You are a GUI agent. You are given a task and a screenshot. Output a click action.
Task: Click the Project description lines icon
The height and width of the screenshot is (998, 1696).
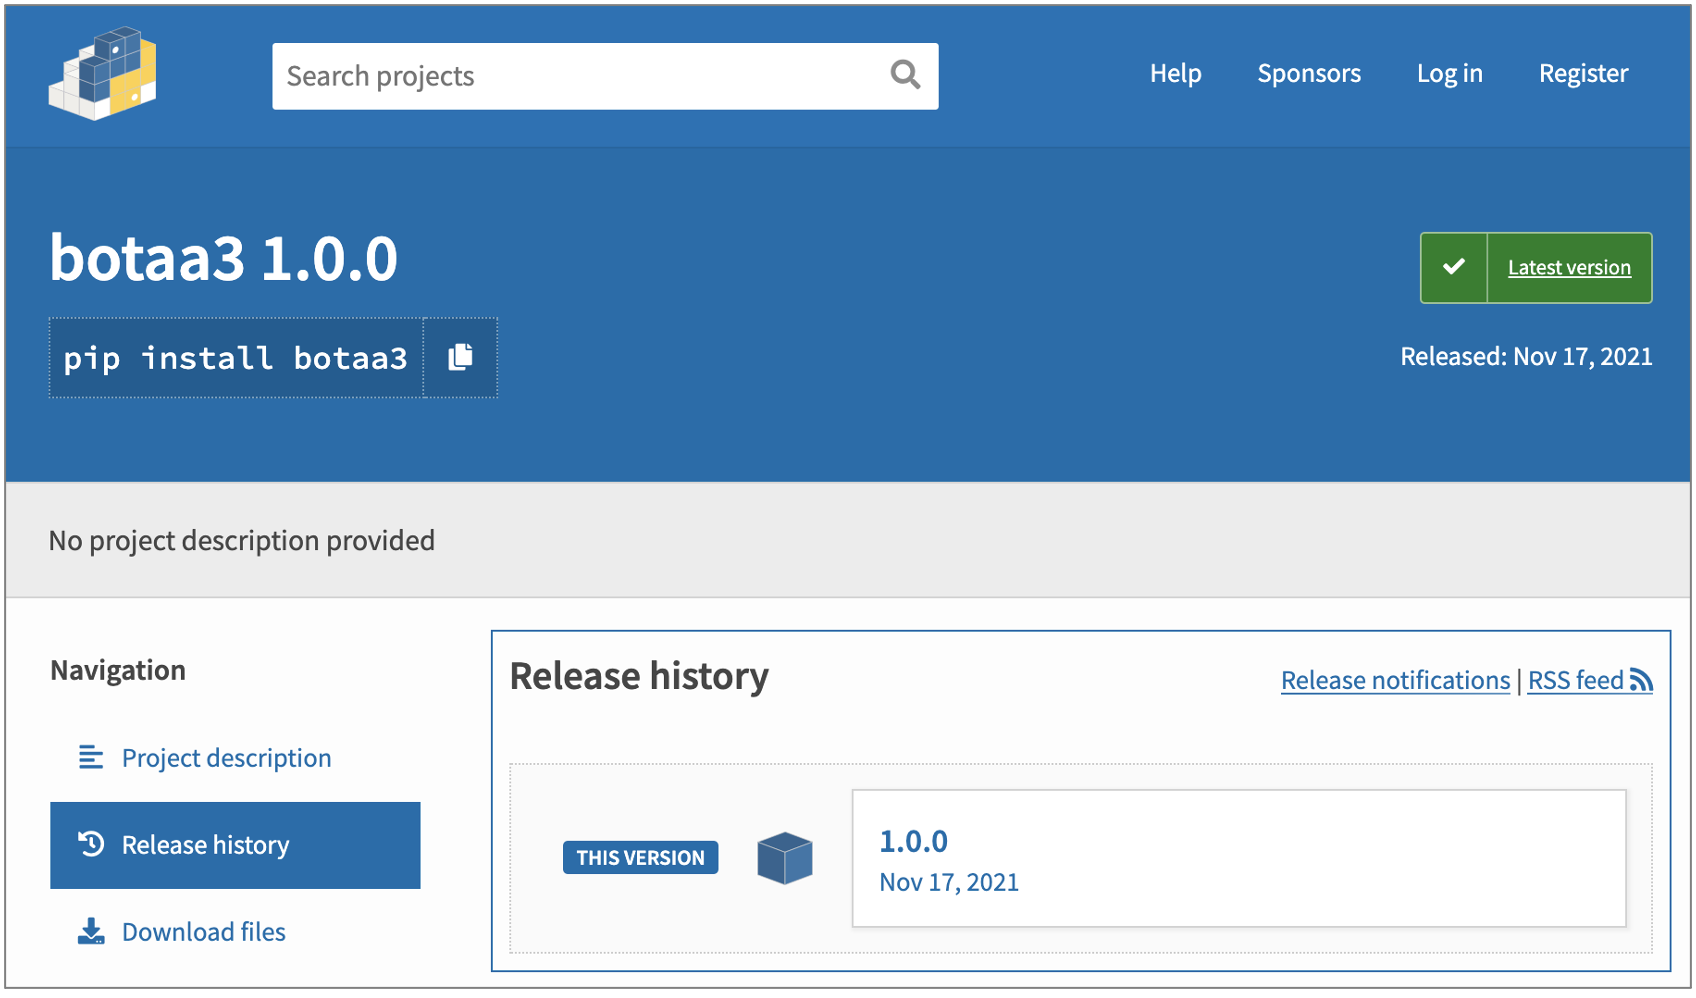pos(91,758)
